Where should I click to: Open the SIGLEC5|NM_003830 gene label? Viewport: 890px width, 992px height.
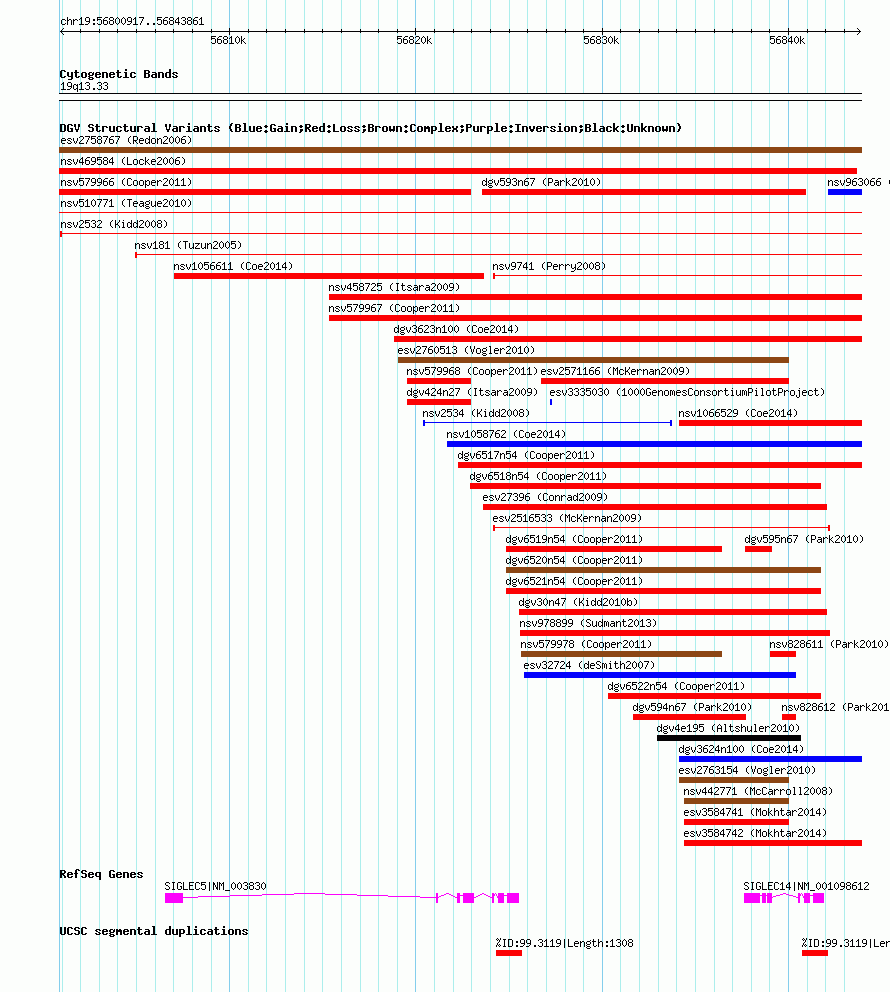pos(215,886)
